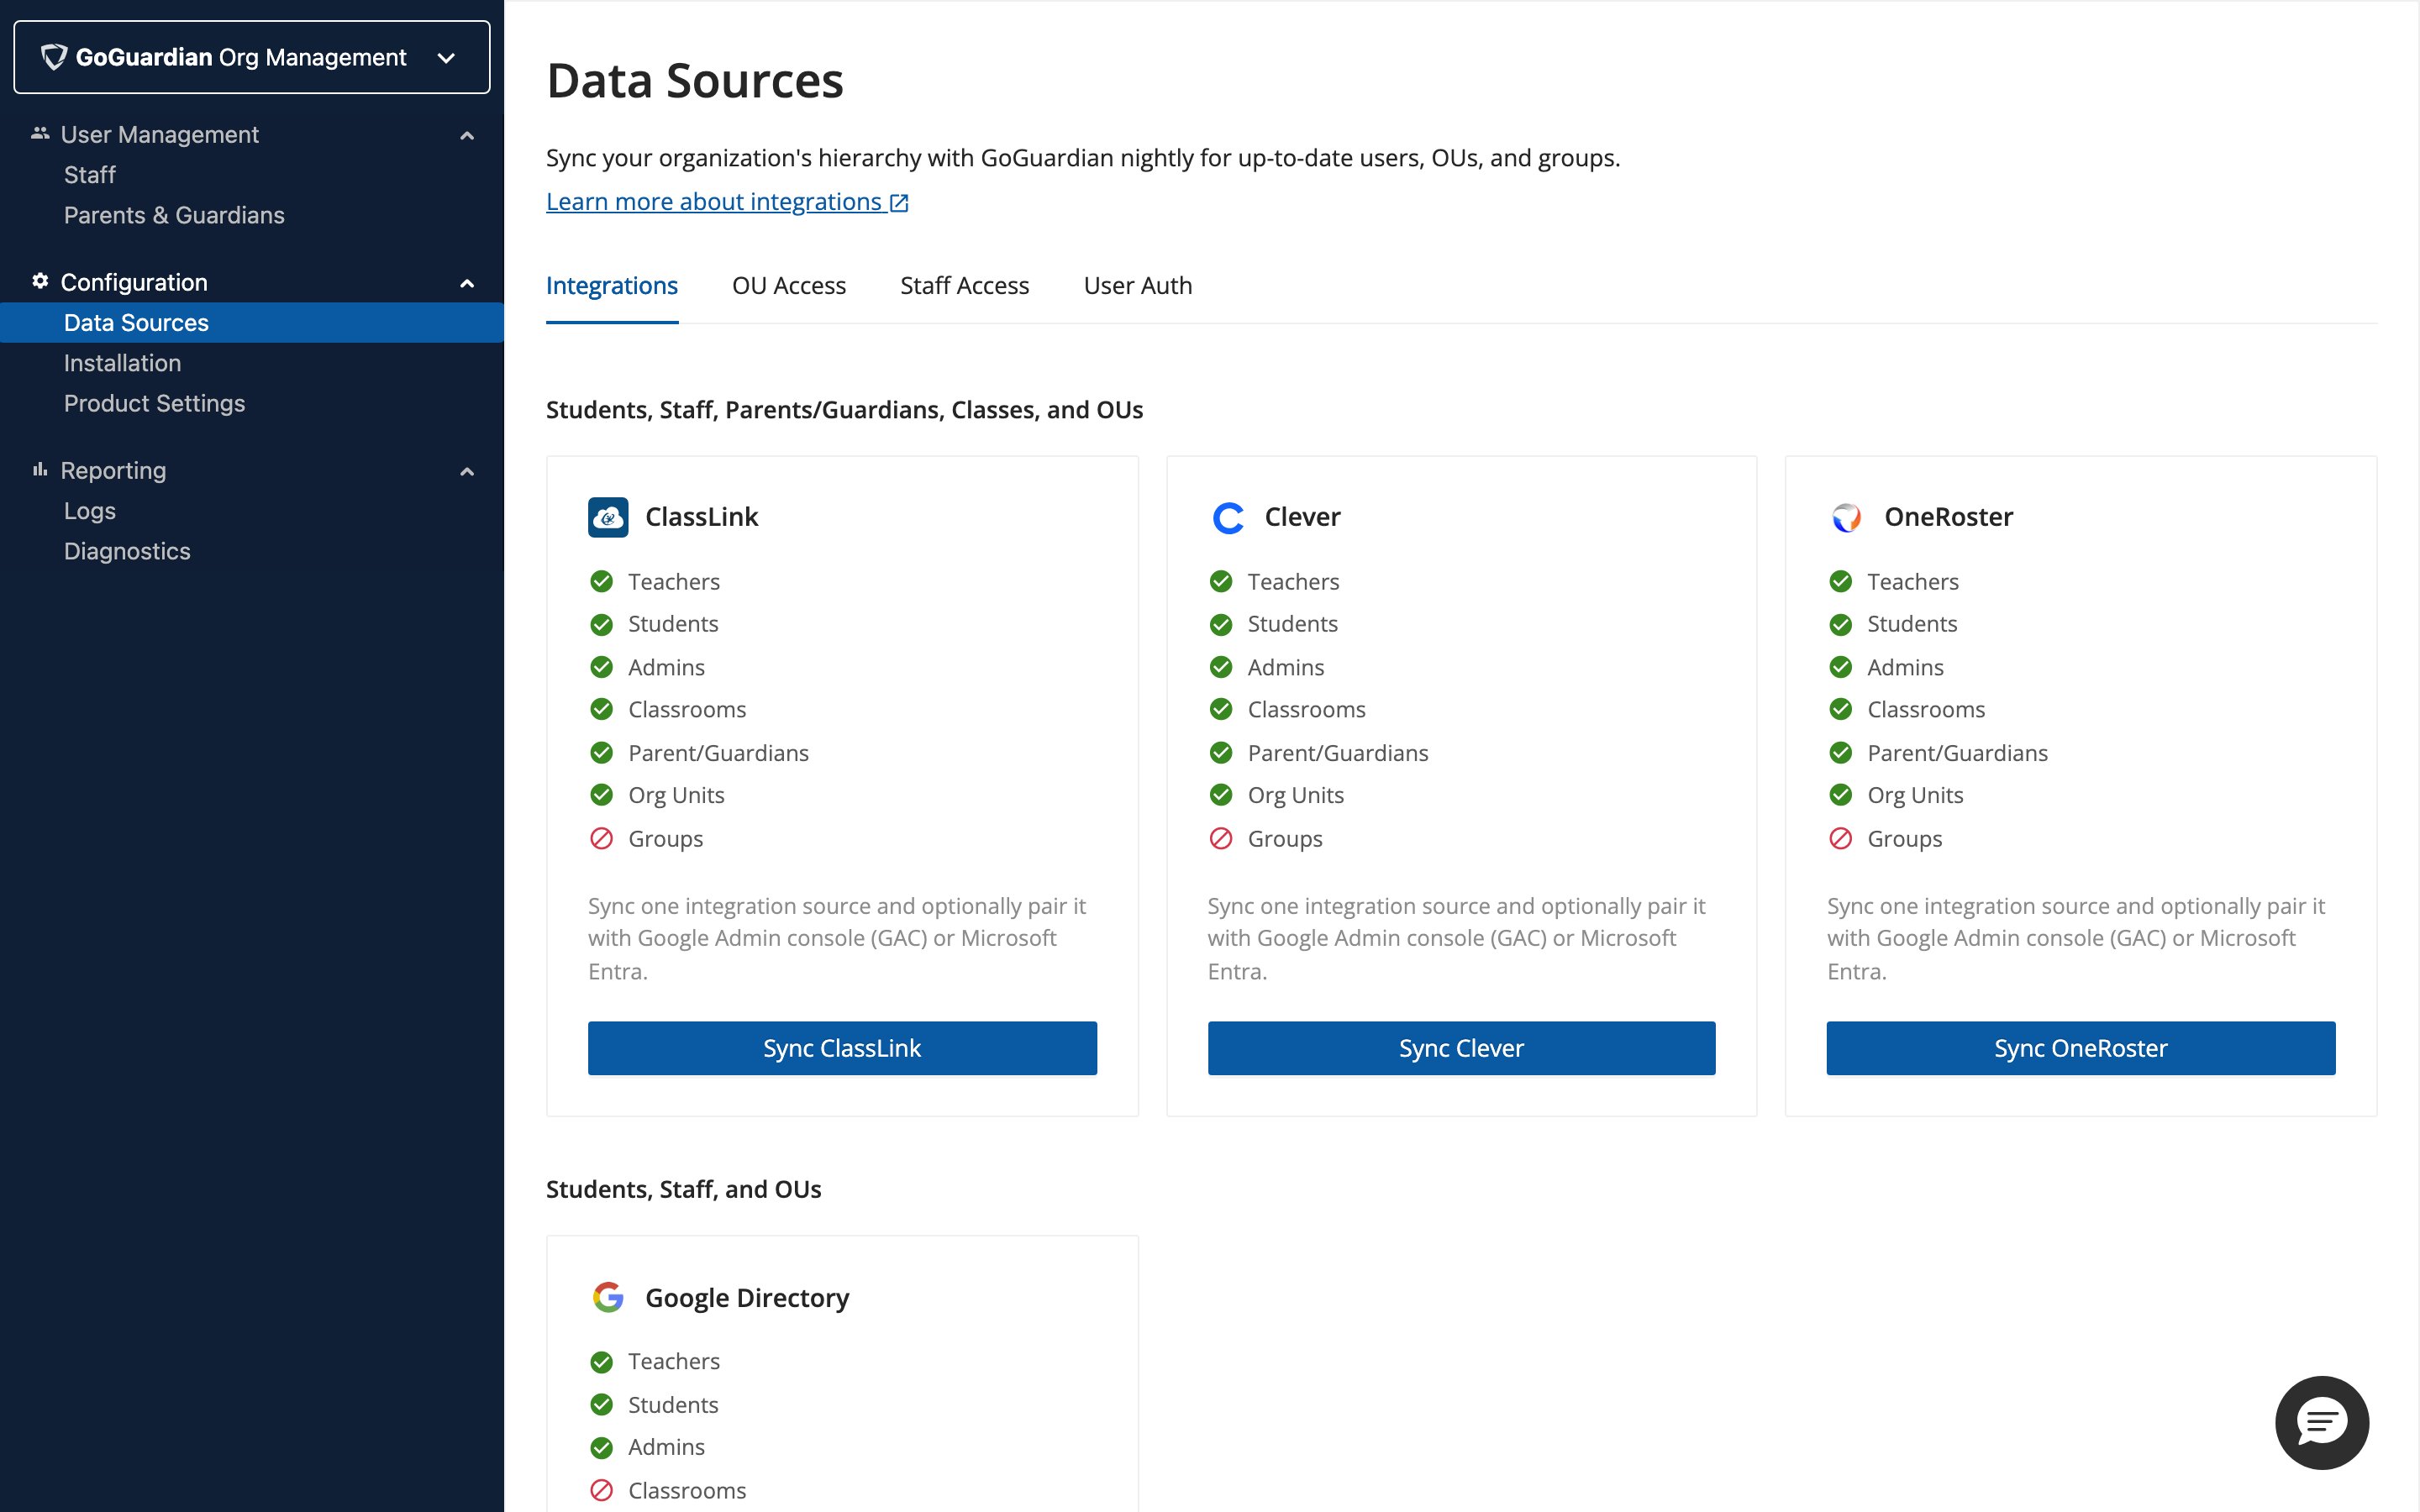Click the Google Directory card title
2420x1512 pixels.
(x=747, y=1298)
